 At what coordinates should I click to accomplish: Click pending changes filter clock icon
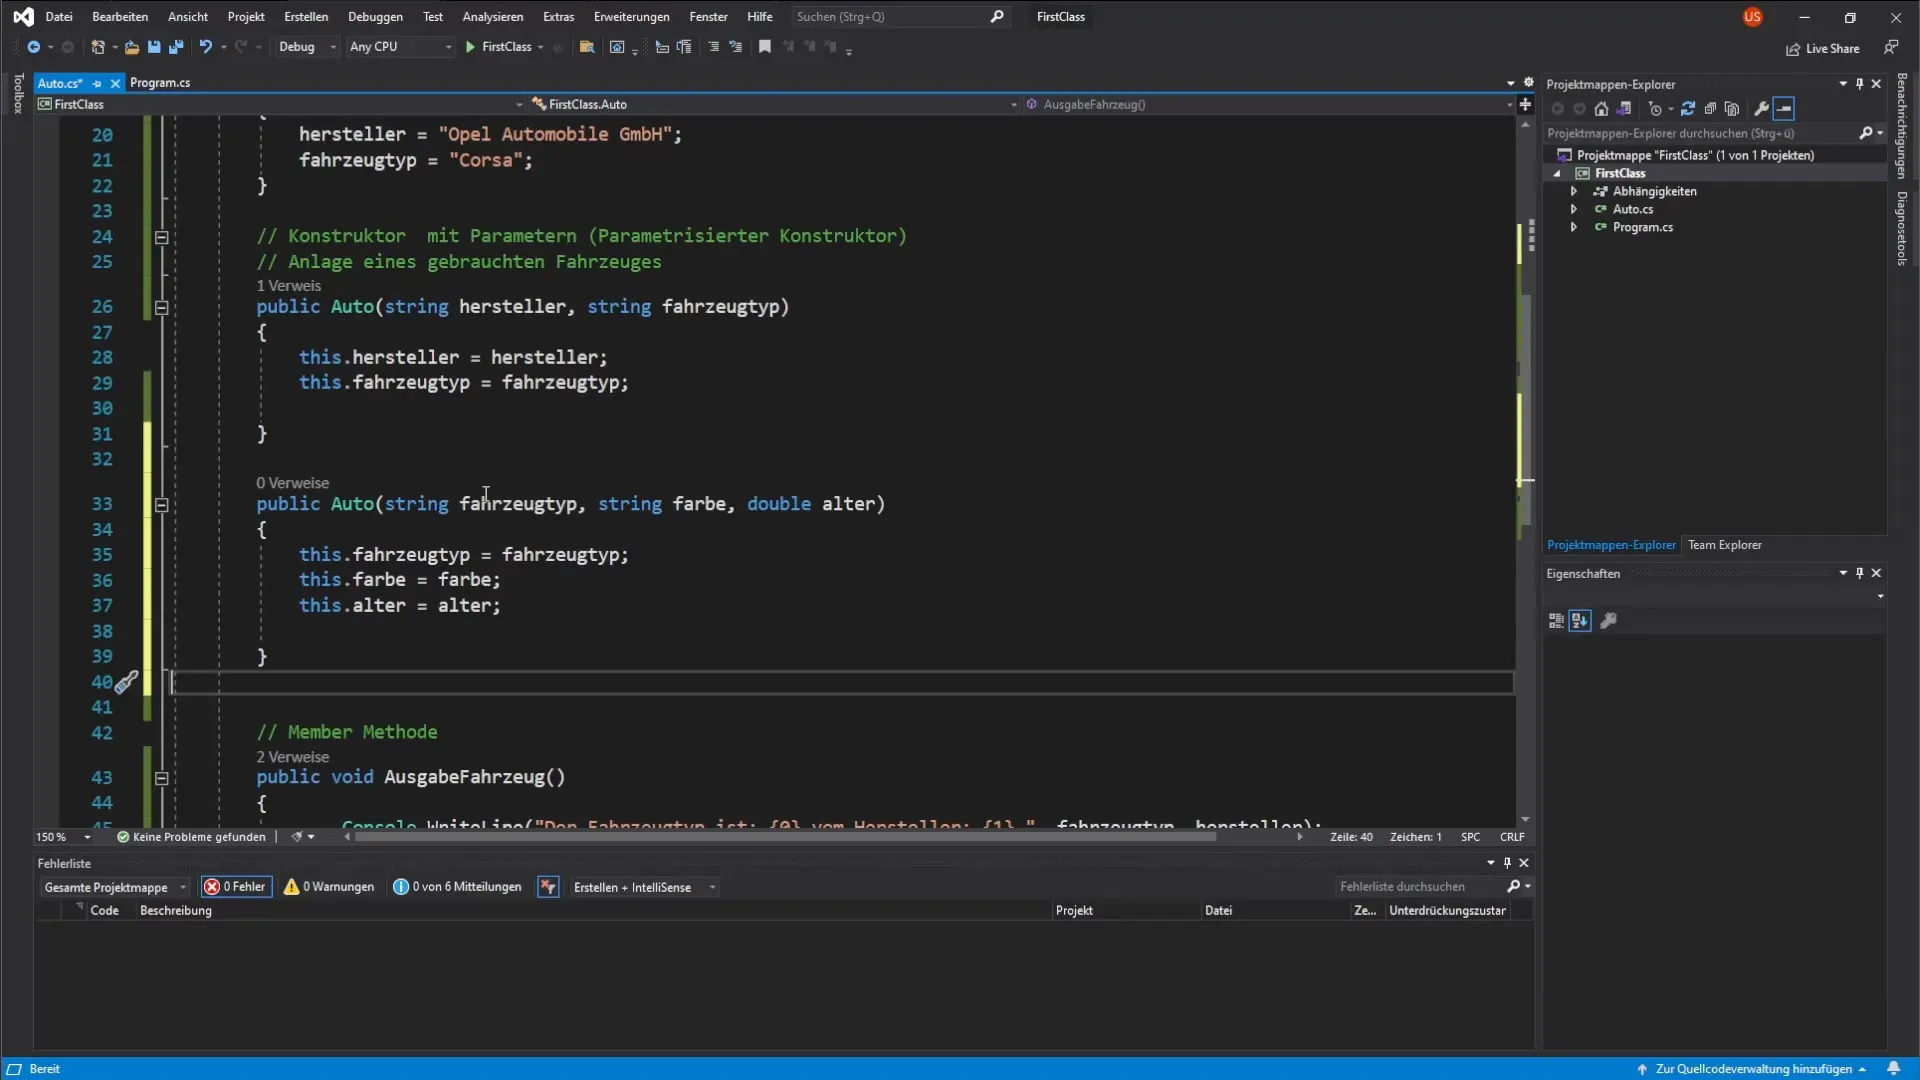1655,109
